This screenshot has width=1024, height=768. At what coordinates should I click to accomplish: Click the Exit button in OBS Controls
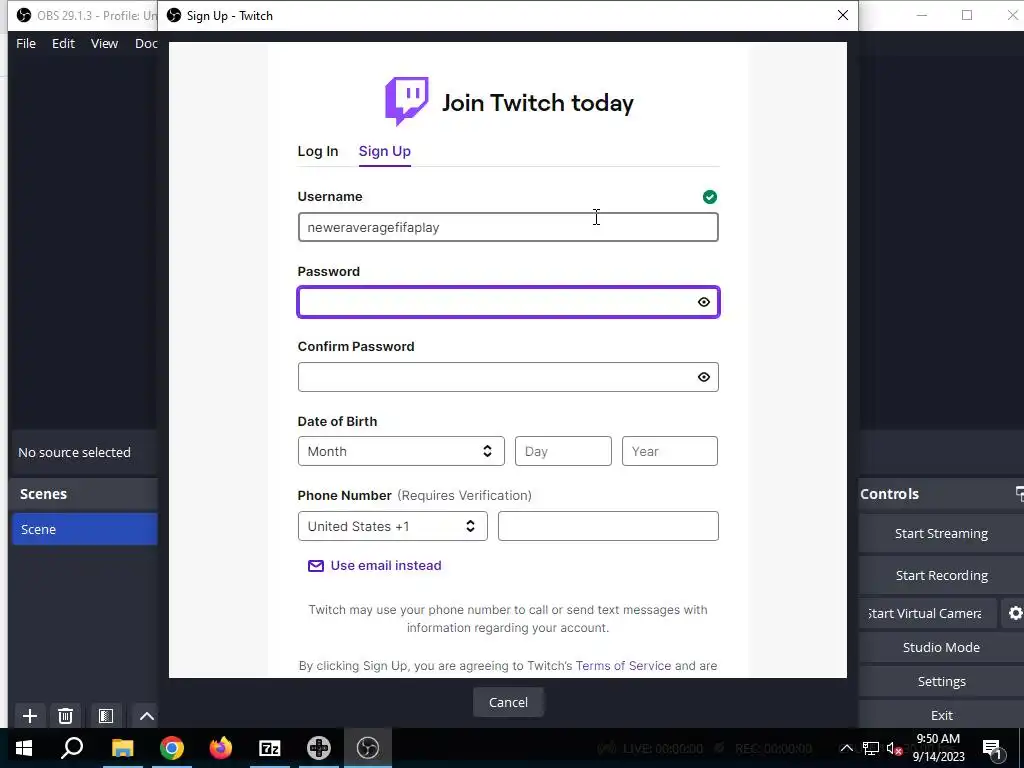941,715
